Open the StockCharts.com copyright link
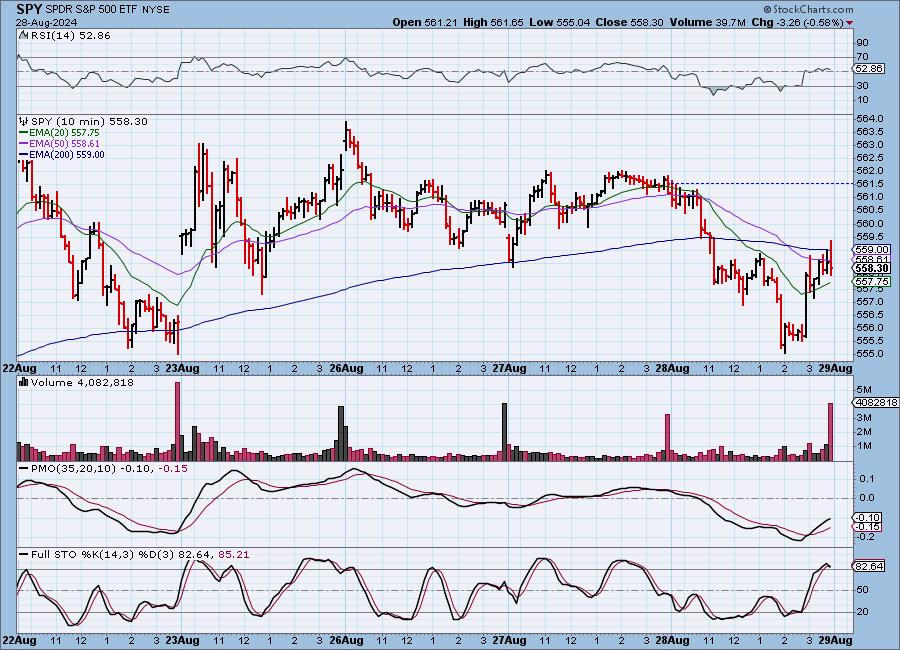This screenshot has width=900, height=650. point(808,9)
